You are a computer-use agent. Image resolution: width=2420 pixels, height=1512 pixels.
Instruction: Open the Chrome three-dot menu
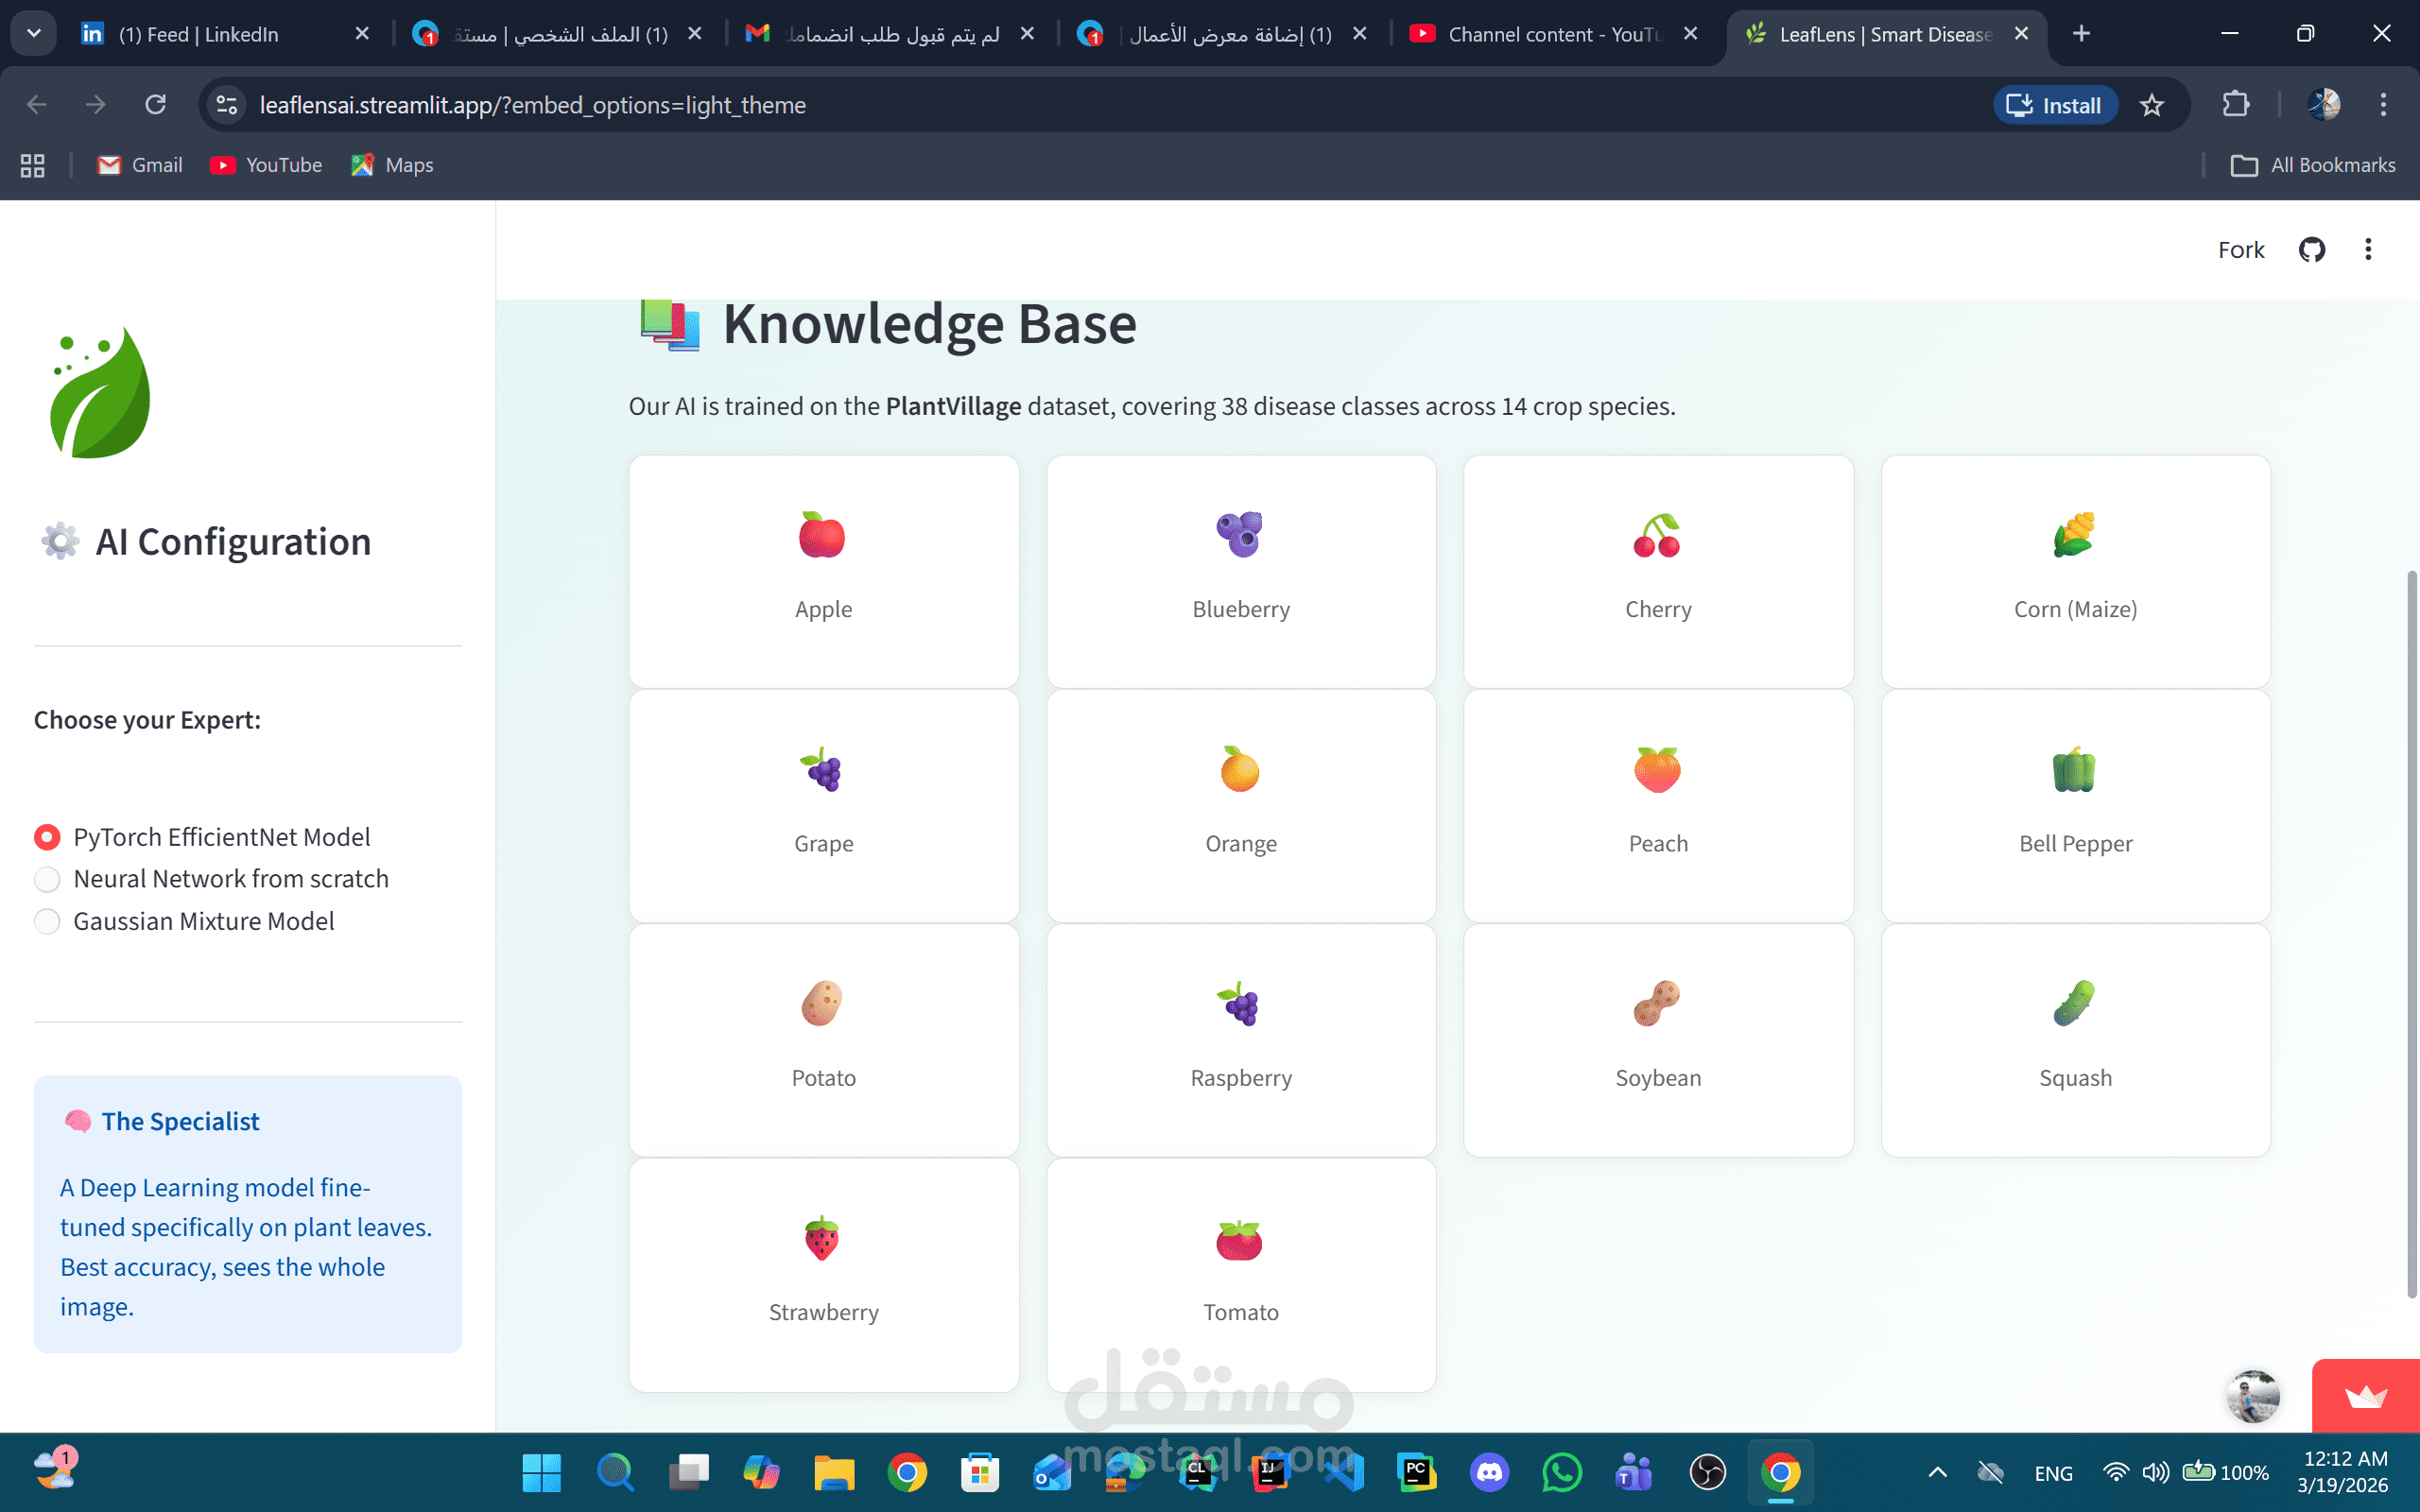pyautogui.click(x=2383, y=105)
